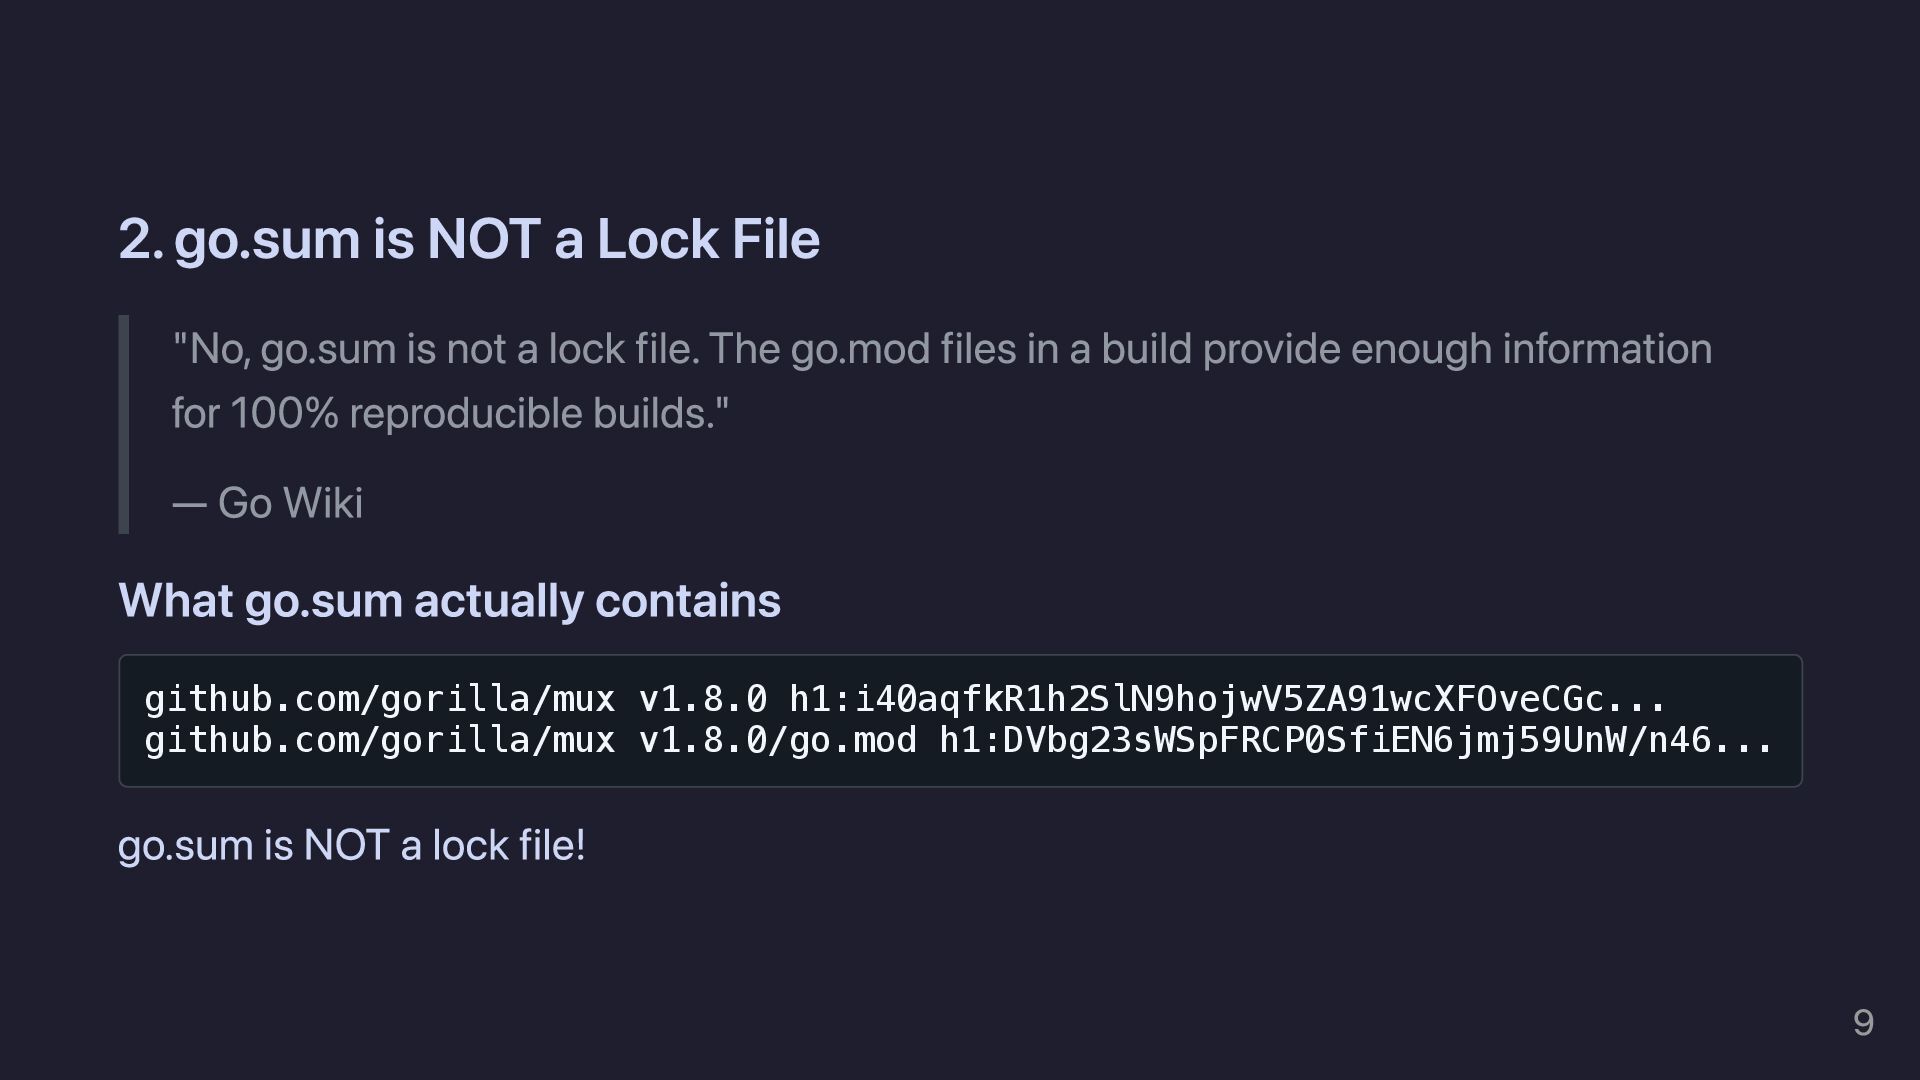Click the trailing ellipsis of the first code line
Screen dimensions: 1920x1080
pyautogui.click(x=1636, y=698)
